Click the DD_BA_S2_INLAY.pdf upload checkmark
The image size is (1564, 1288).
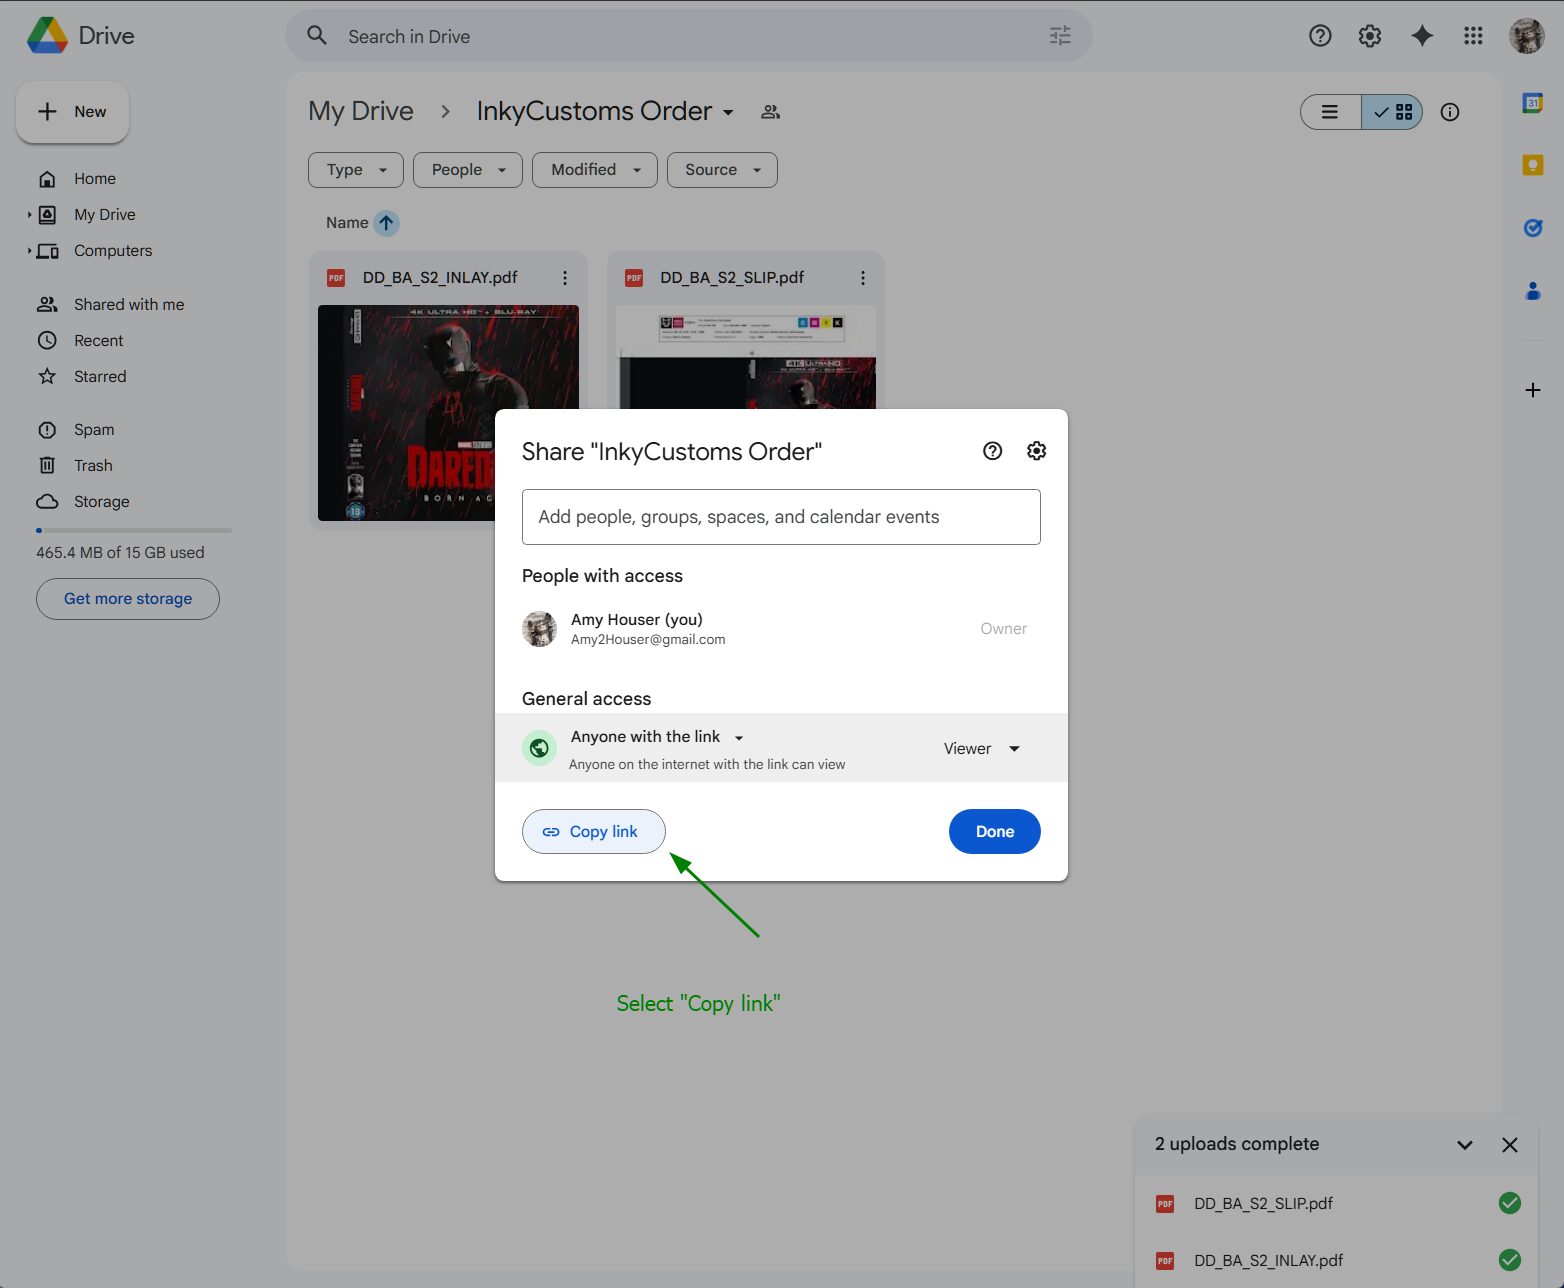[1510, 1260]
